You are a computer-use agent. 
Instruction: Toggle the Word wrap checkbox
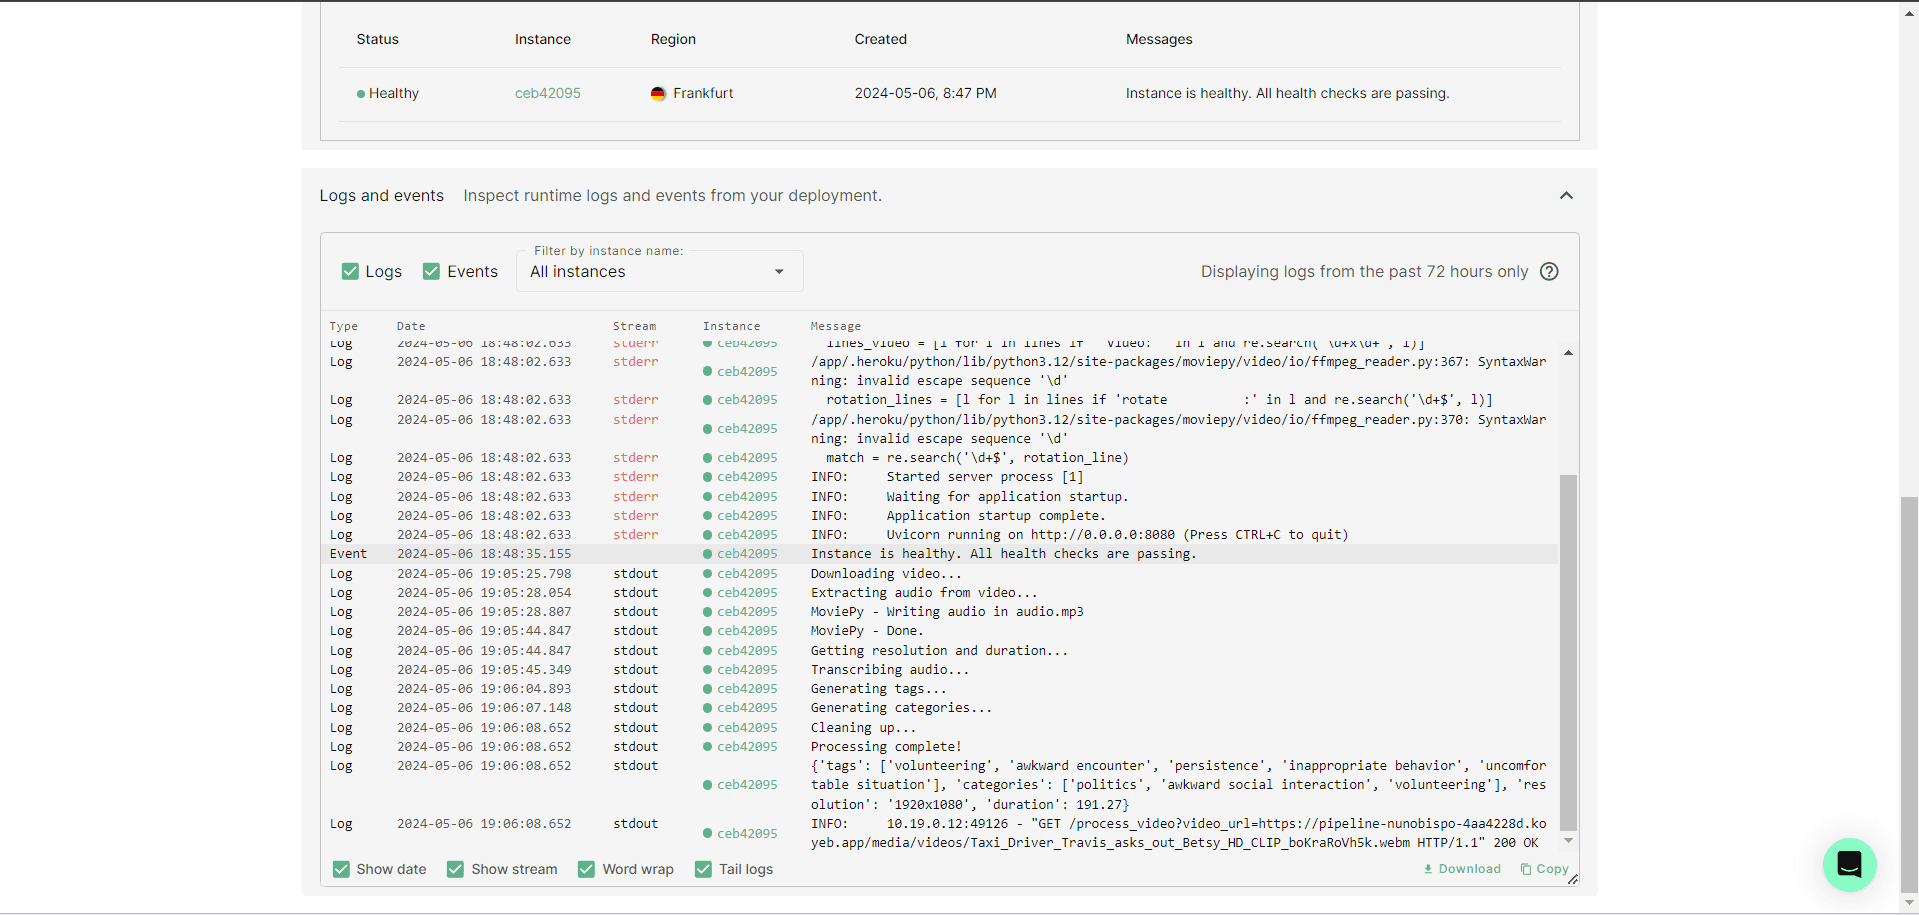point(587,869)
